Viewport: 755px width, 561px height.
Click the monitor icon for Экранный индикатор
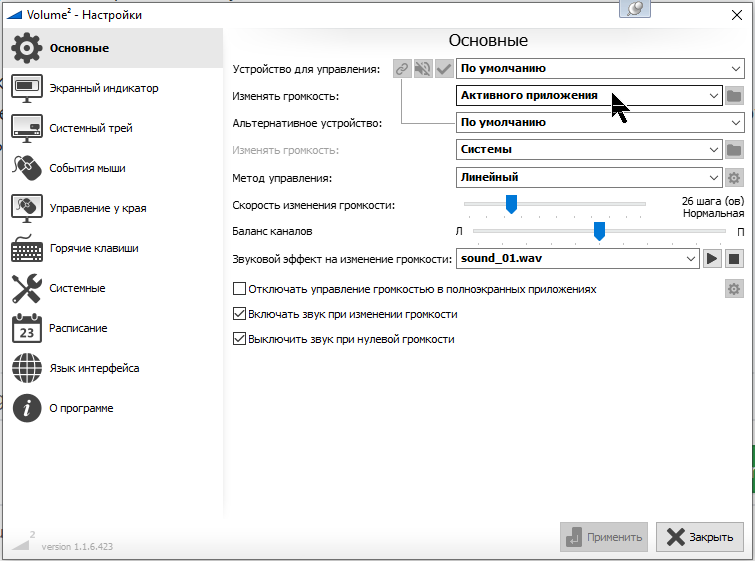pos(26,88)
